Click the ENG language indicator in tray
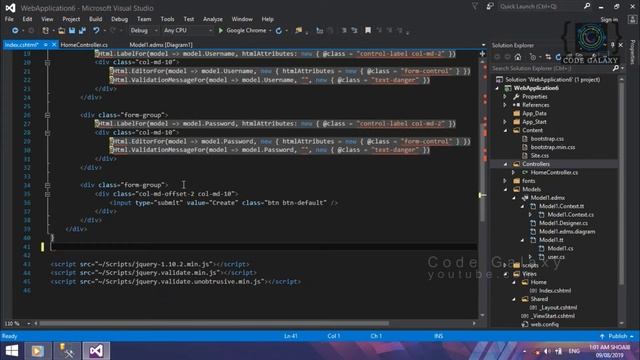 574,351
